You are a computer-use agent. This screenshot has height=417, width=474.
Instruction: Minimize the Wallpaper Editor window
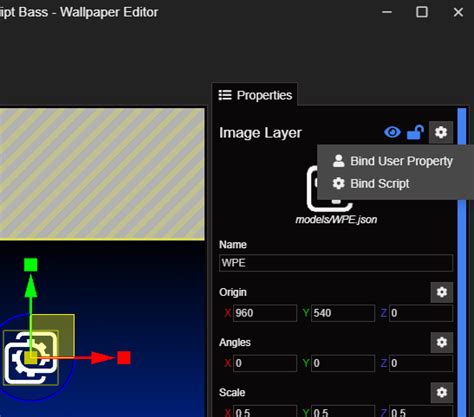click(x=387, y=12)
